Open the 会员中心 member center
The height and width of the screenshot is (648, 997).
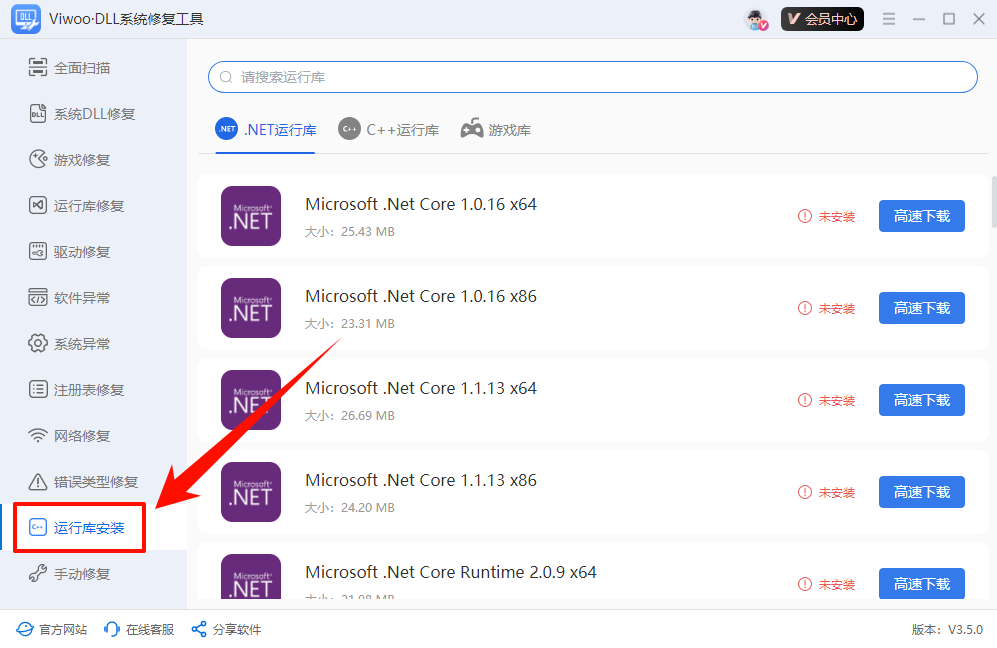pyautogui.click(x=822, y=19)
